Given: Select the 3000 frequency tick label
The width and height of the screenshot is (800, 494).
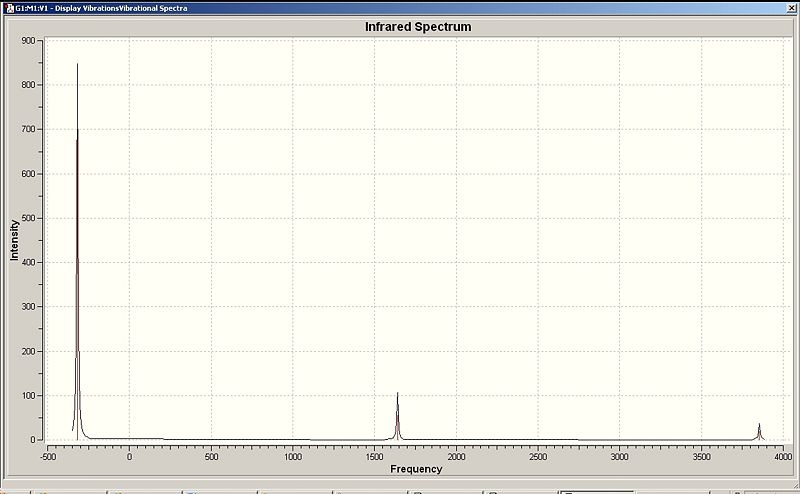Looking at the screenshot, I should 620,457.
